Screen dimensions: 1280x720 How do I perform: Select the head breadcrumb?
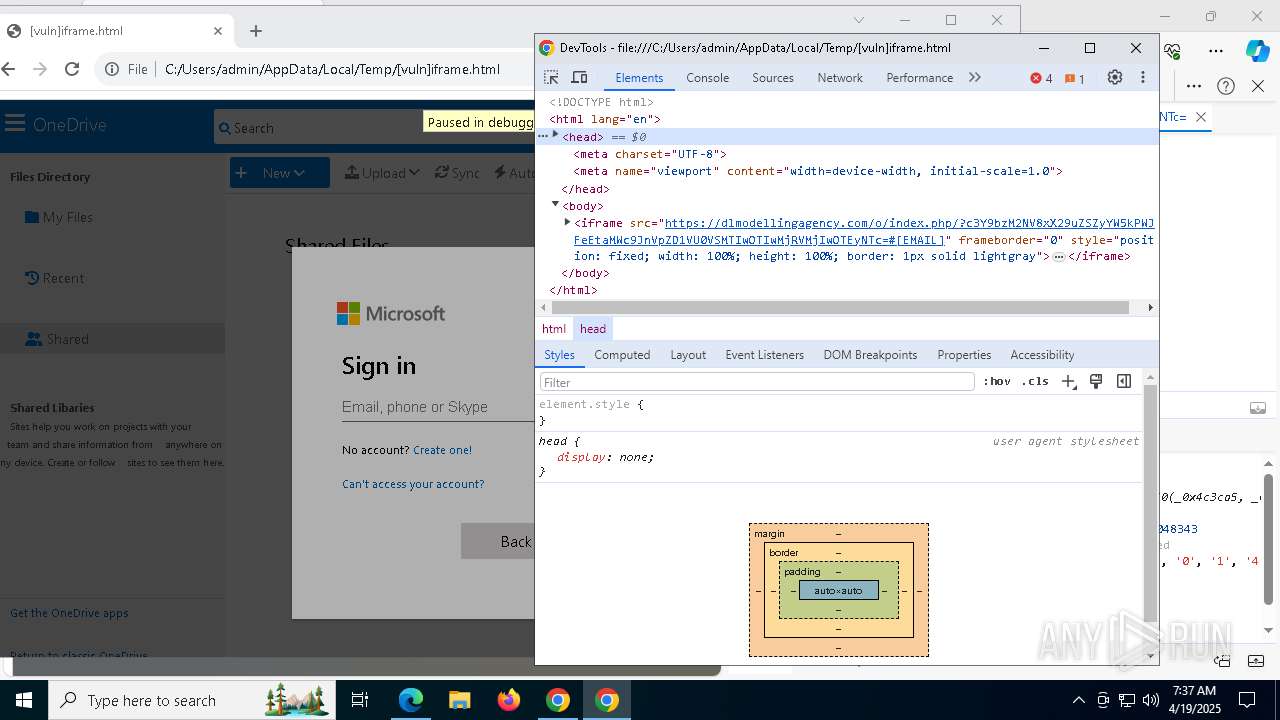coord(593,329)
